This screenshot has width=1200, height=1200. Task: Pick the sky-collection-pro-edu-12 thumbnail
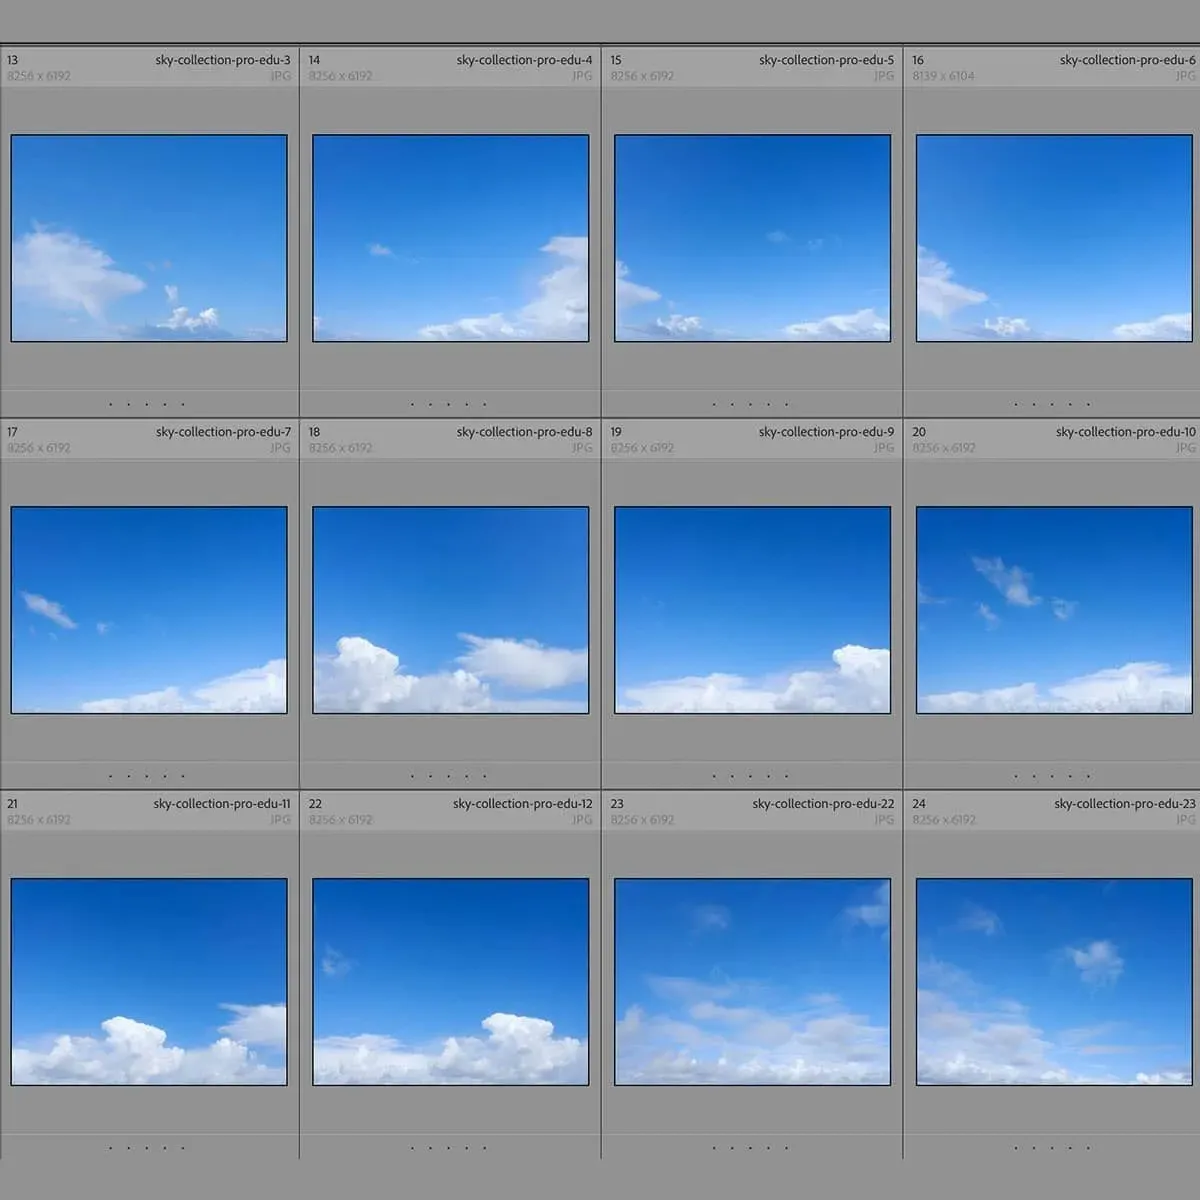450,982
